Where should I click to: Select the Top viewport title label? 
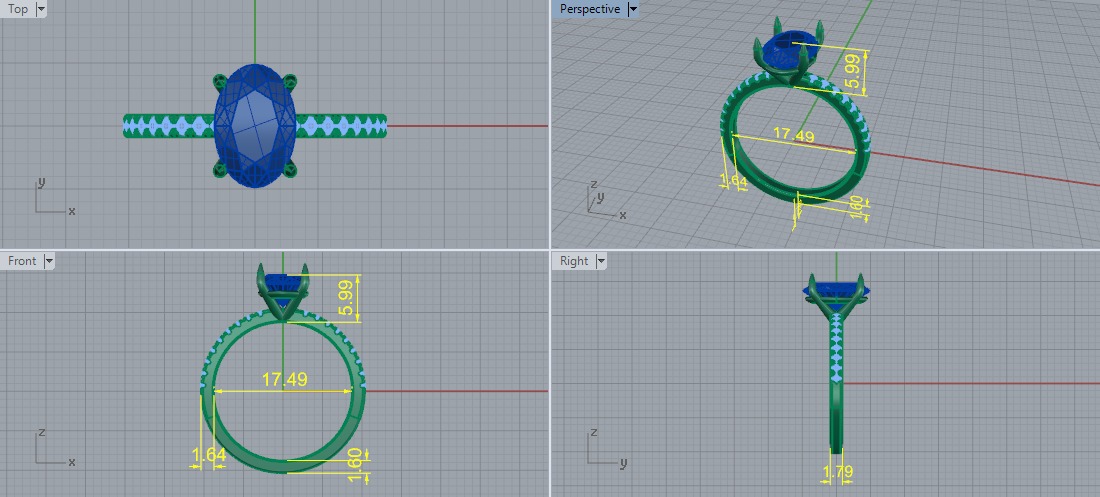coord(18,9)
